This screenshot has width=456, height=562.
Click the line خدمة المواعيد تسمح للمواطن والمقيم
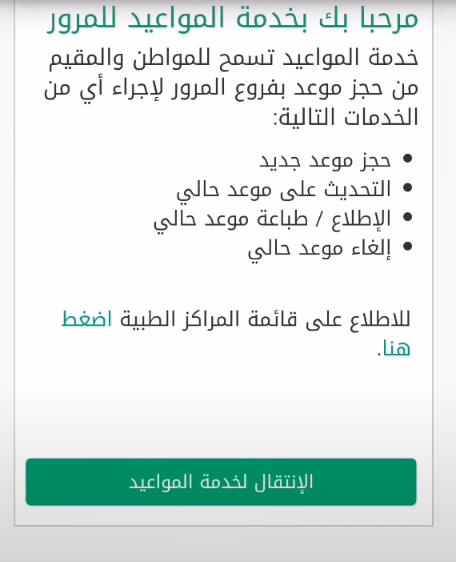point(233,58)
